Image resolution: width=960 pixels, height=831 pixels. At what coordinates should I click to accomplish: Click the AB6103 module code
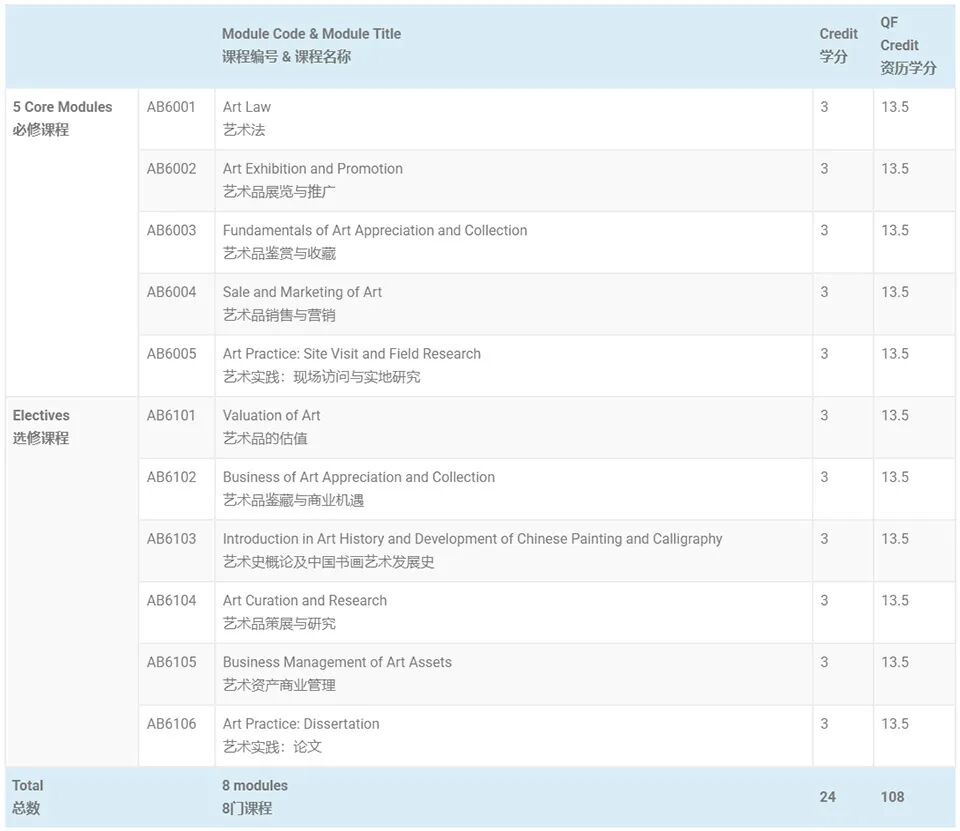(x=171, y=539)
